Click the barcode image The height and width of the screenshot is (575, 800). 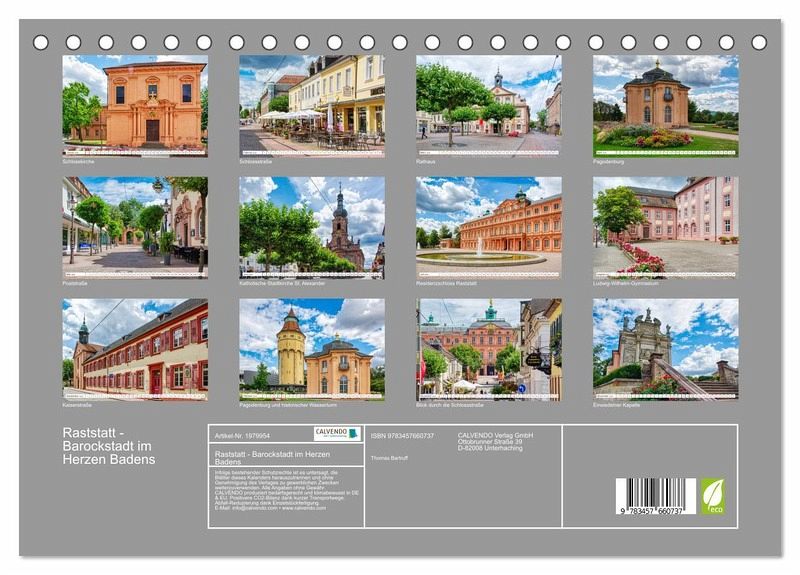(655, 497)
